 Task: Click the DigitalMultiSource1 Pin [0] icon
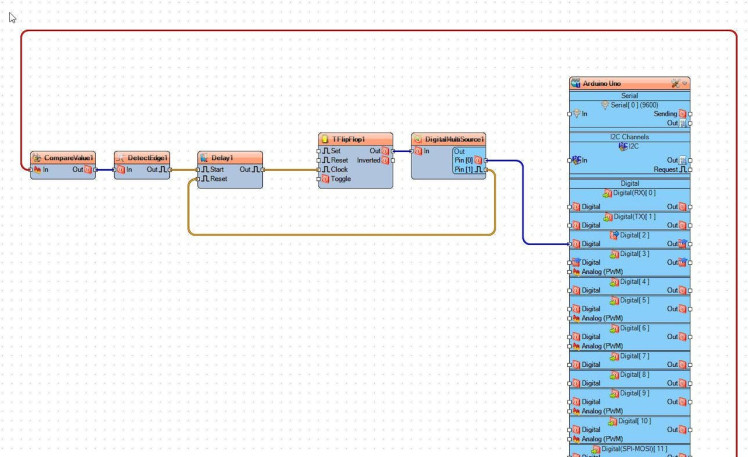478,160
